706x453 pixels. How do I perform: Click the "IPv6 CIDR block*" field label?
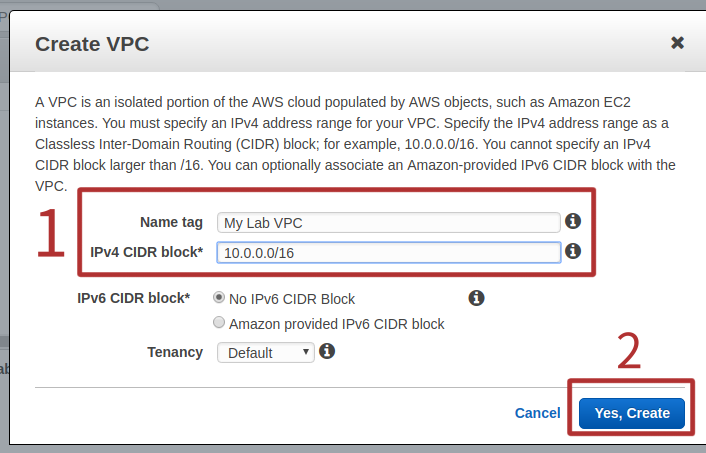point(133,298)
